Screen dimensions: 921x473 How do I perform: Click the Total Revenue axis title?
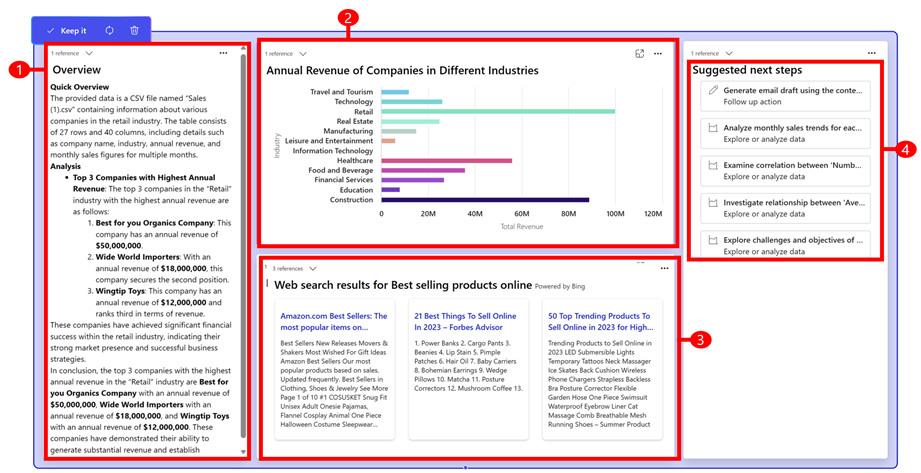(522, 226)
